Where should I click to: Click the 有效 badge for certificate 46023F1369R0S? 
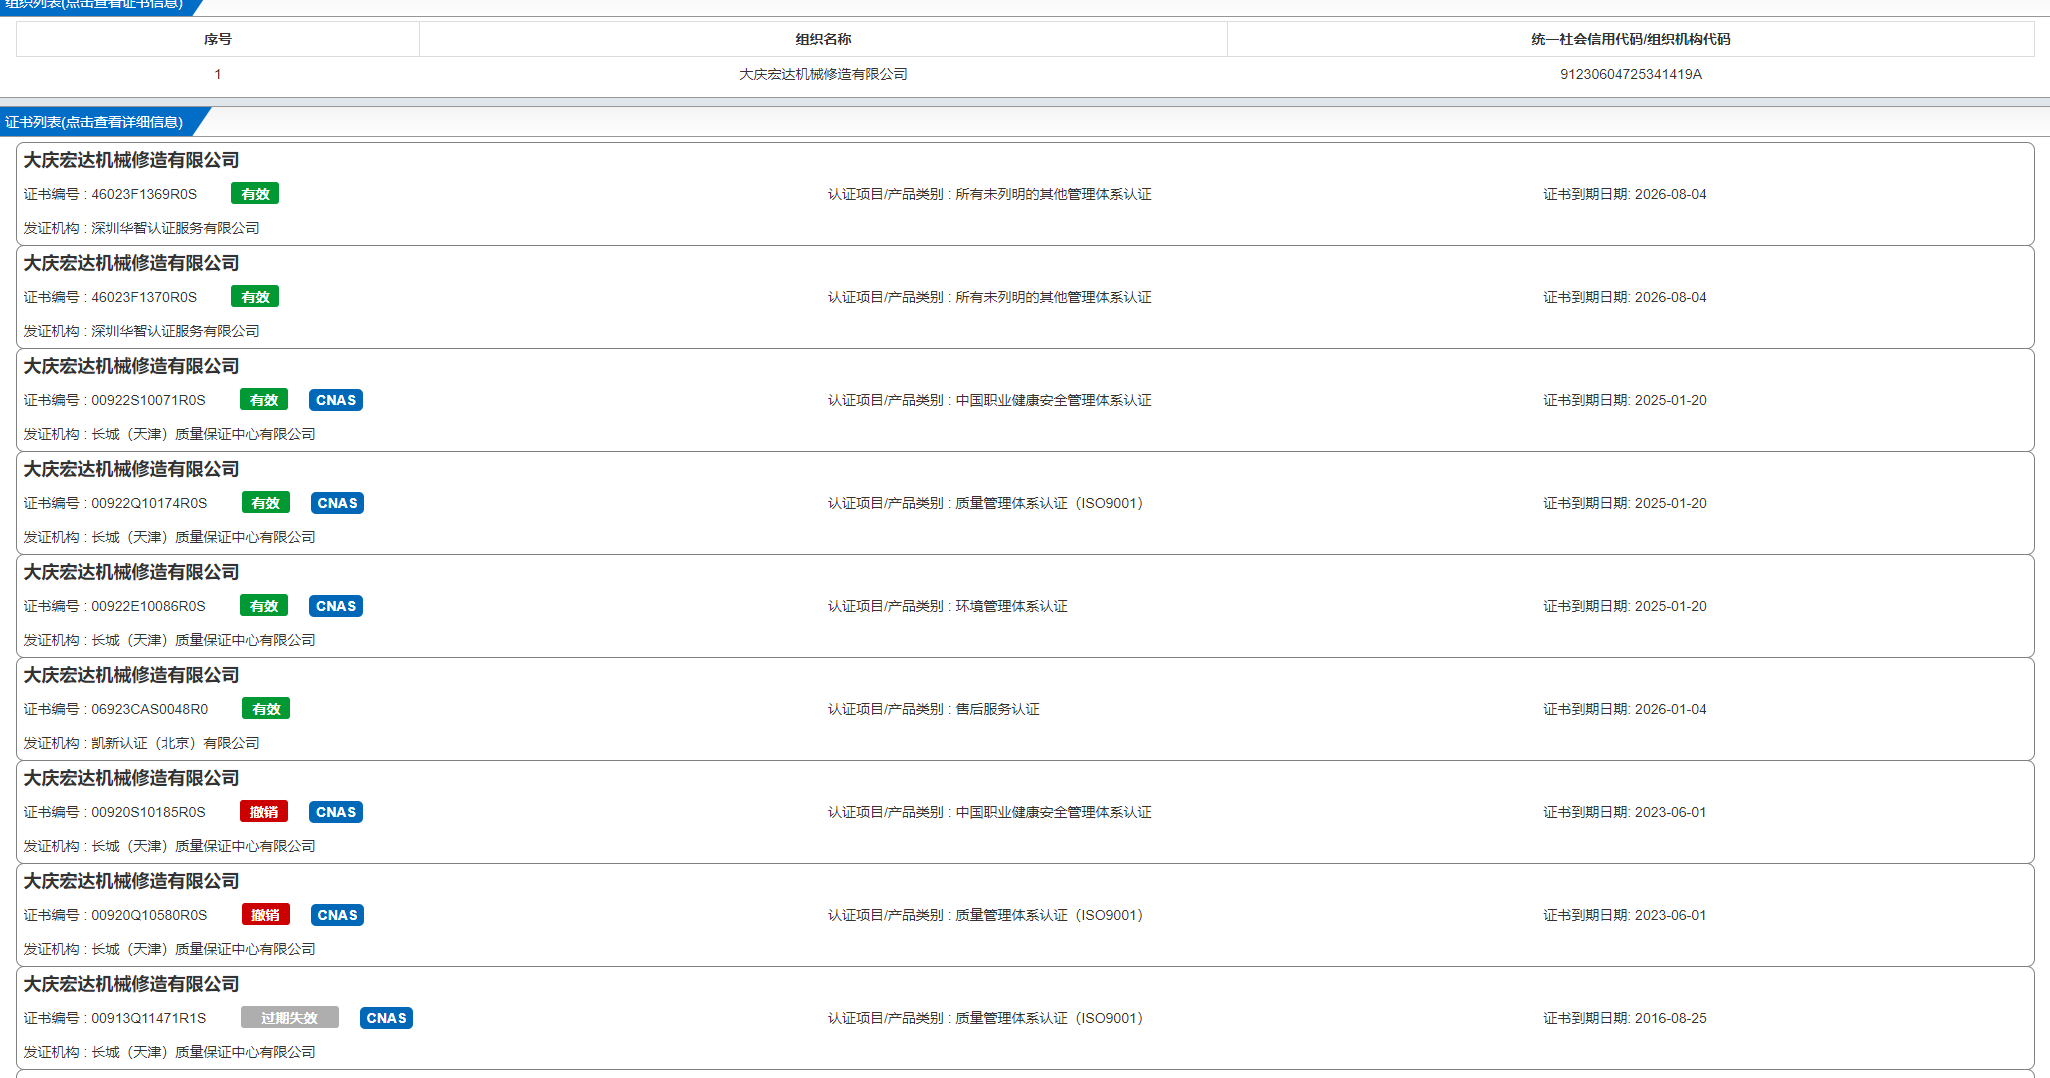tap(255, 194)
